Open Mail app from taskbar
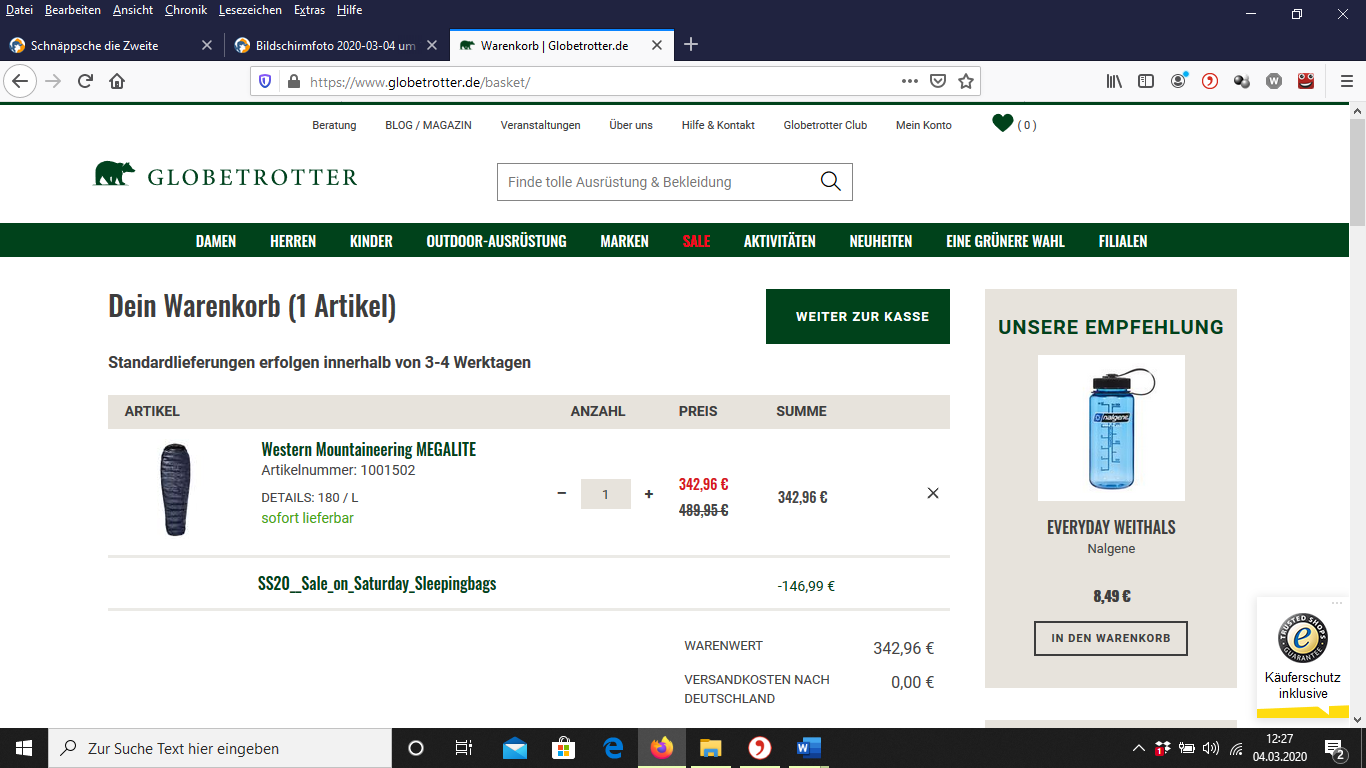This screenshot has height=768, width=1366. tap(515, 748)
